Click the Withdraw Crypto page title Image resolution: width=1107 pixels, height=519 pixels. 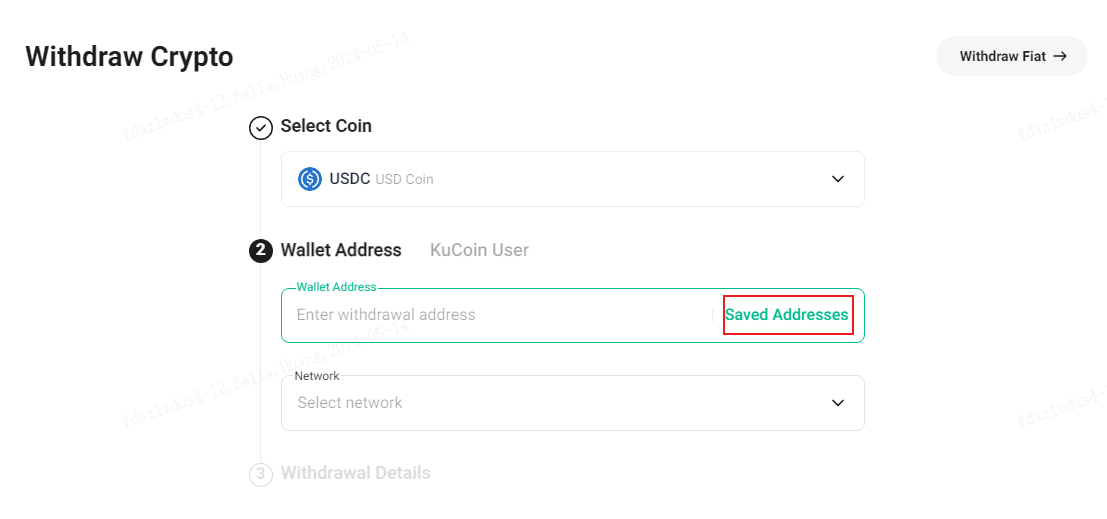coord(129,56)
